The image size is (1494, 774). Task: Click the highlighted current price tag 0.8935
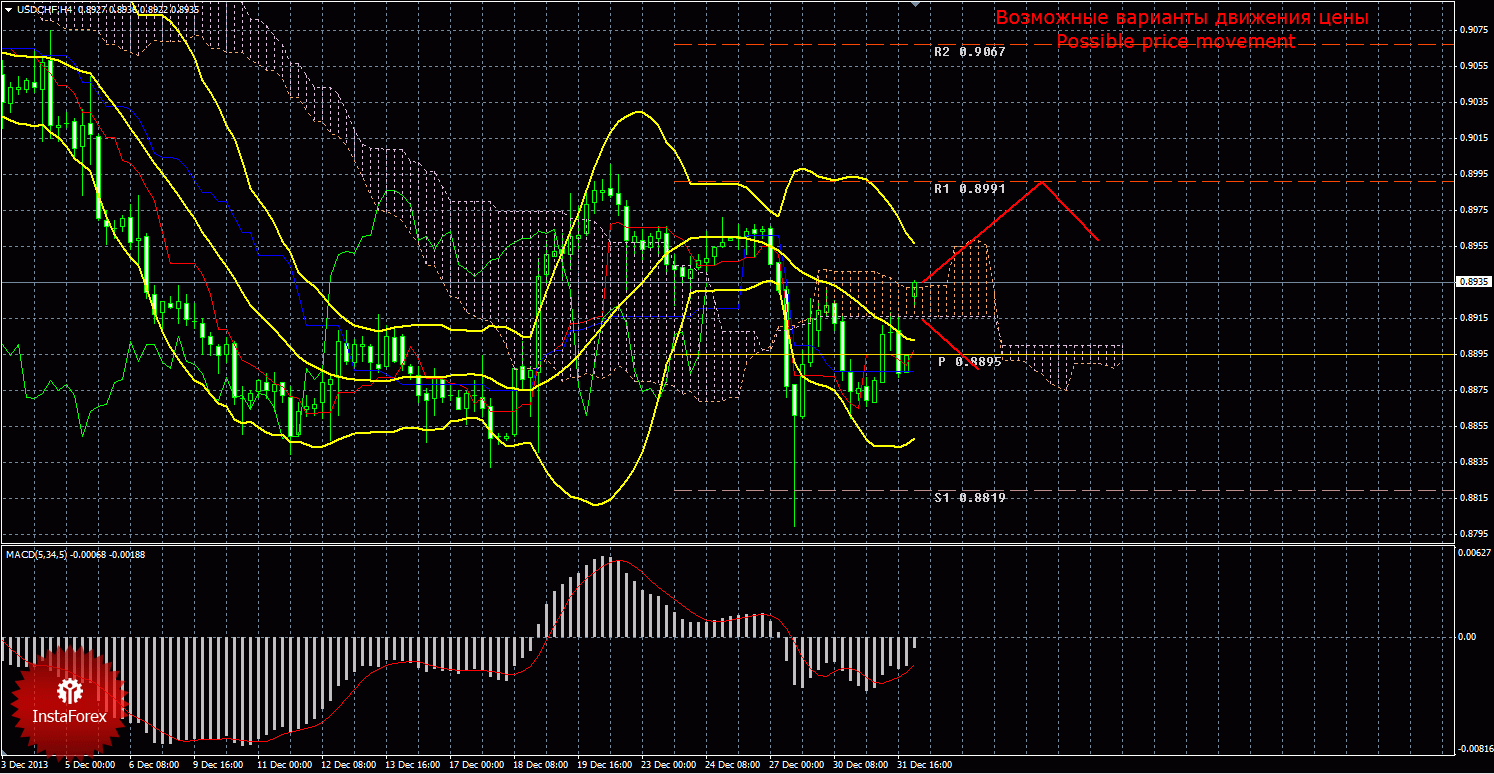[1472, 283]
